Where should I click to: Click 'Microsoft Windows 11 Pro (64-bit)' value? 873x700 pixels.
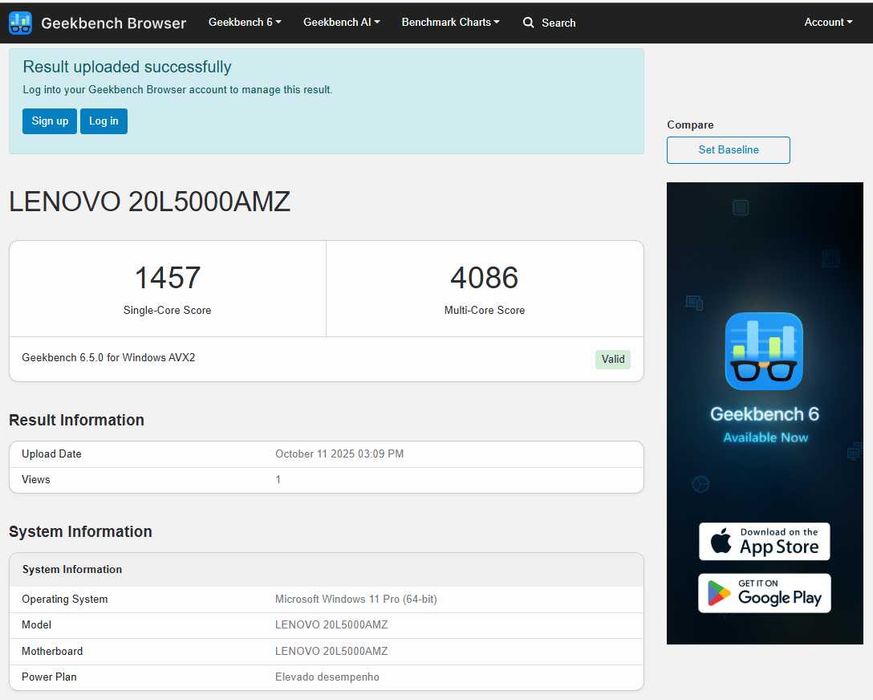356,599
